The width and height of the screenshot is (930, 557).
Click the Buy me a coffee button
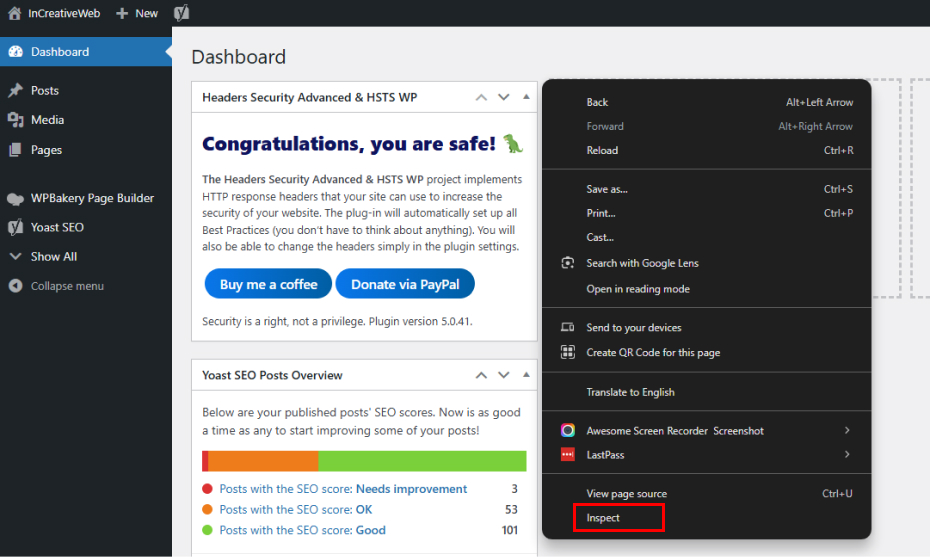coord(268,284)
